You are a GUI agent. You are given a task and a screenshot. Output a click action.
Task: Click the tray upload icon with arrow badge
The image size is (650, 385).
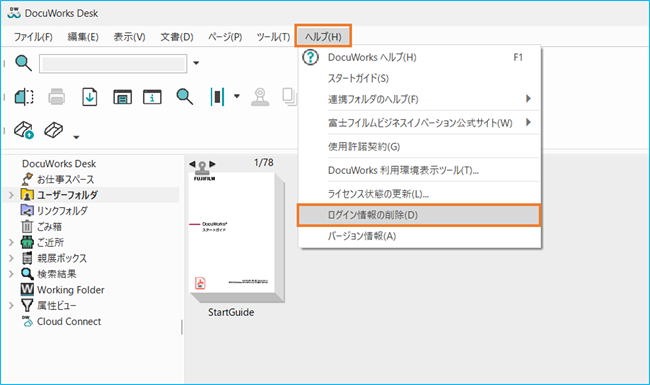click(x=24, y=130)
